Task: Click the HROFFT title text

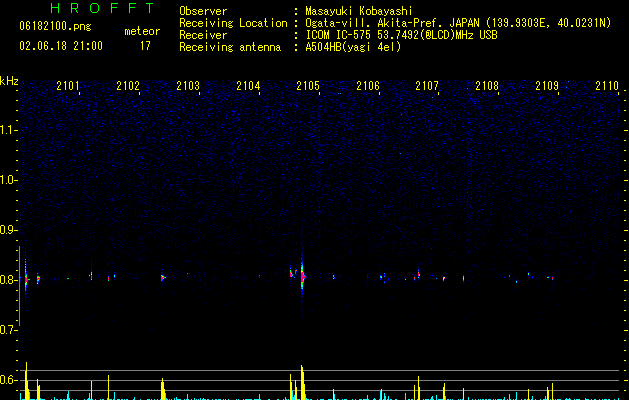Action: (103, 8)
